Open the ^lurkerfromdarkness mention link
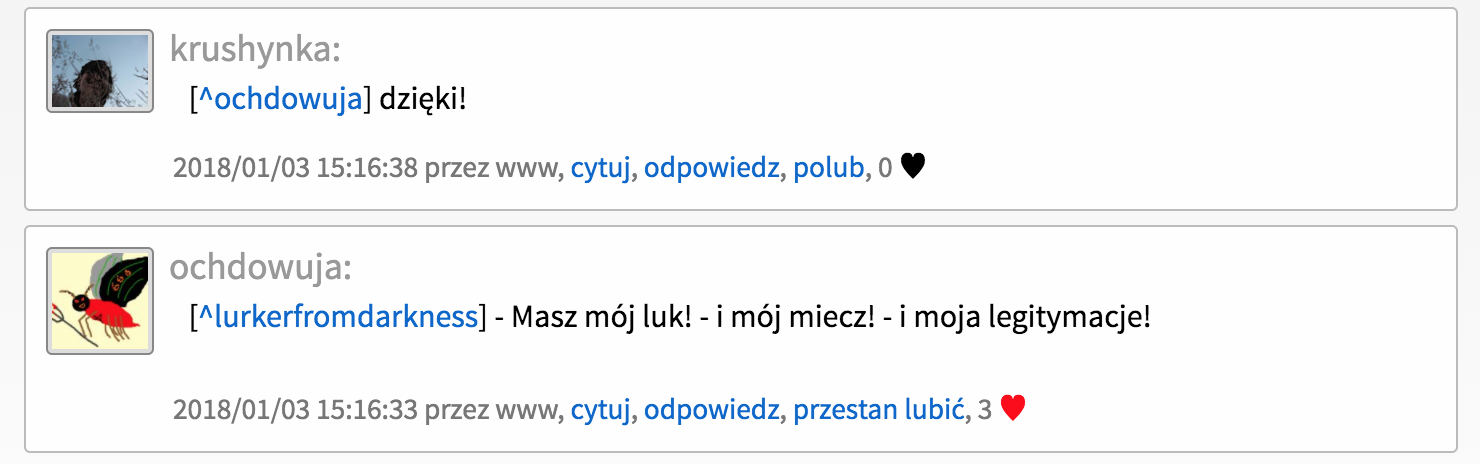 point(338,318)
